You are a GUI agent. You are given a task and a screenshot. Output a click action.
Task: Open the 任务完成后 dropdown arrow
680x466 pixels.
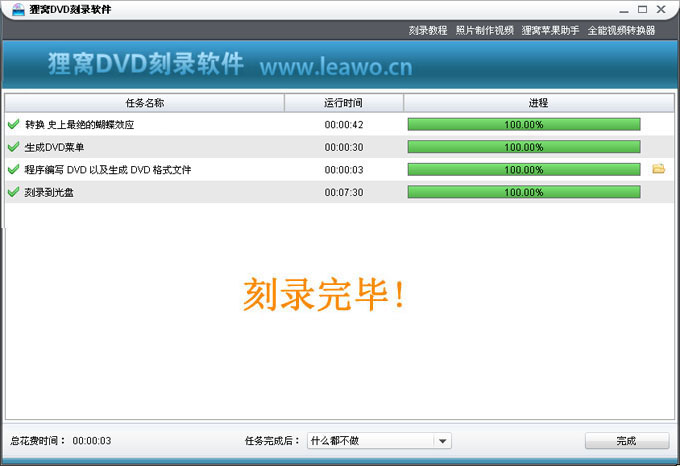tap(442, 441)
